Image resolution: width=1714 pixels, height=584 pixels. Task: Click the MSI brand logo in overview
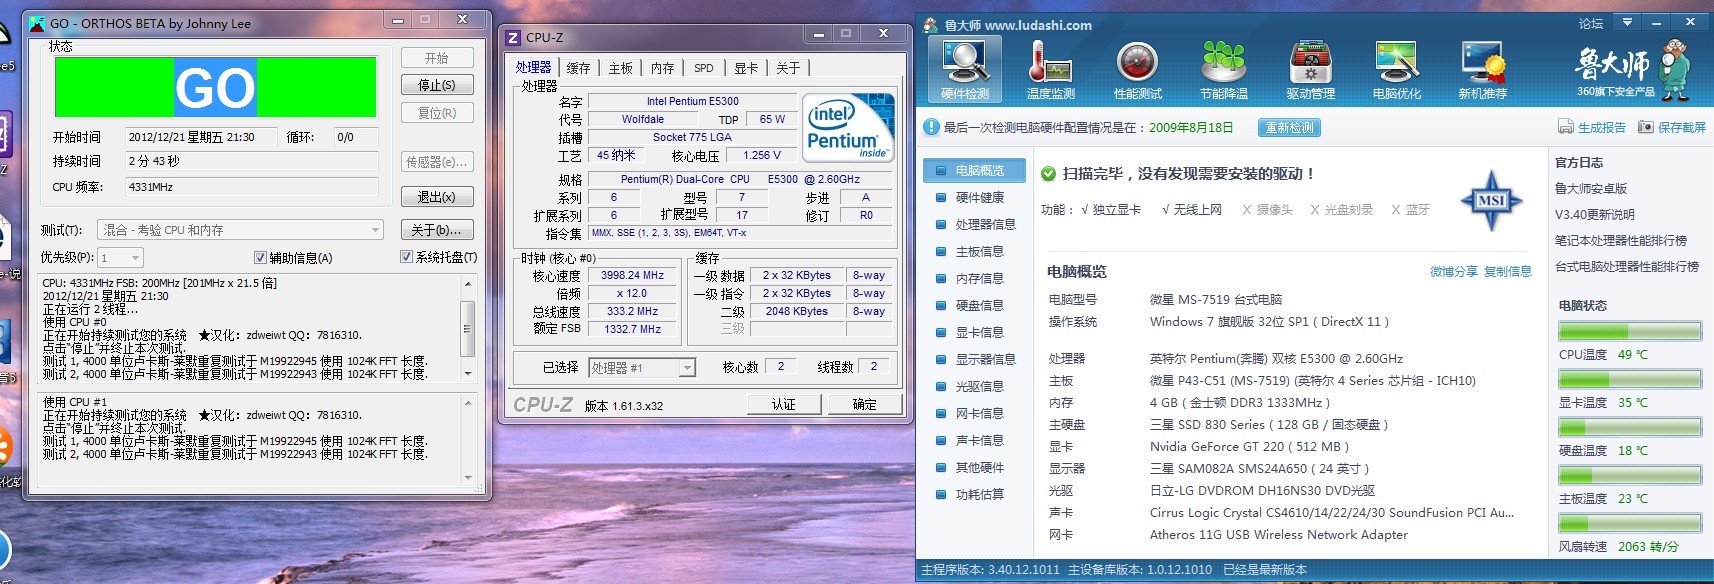point(1491,200)
